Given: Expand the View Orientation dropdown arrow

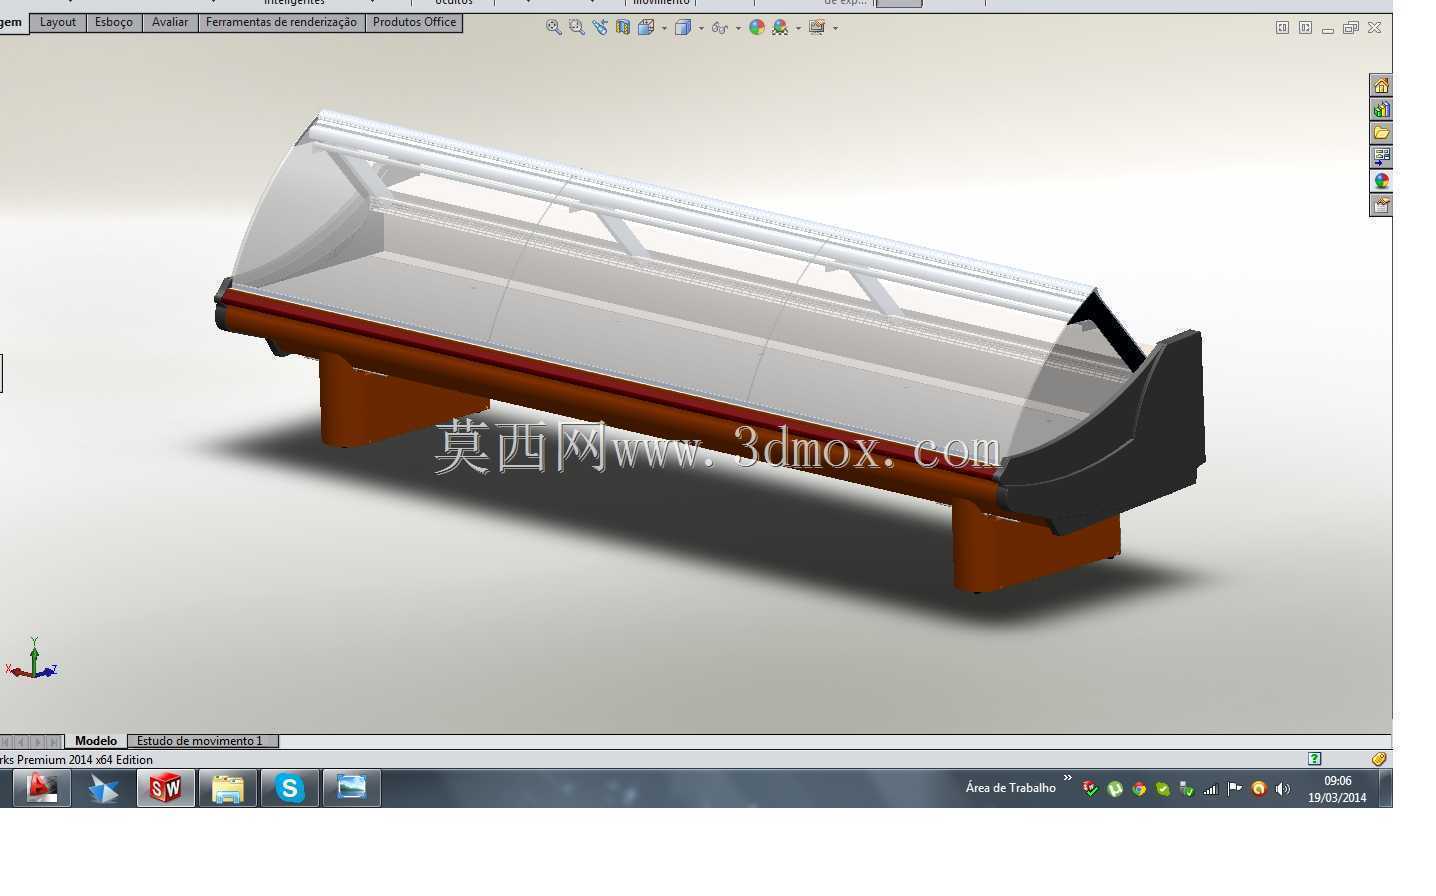Looking at the screenshot, I should coord(664,28).
